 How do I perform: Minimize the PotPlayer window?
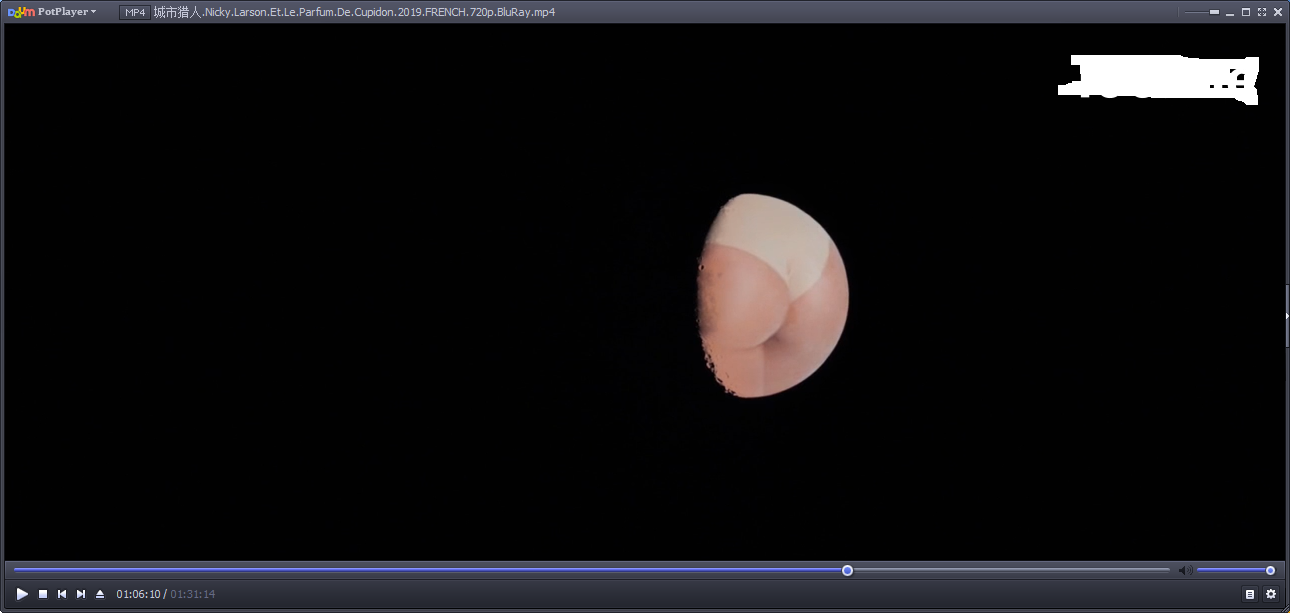point(1230,12)
